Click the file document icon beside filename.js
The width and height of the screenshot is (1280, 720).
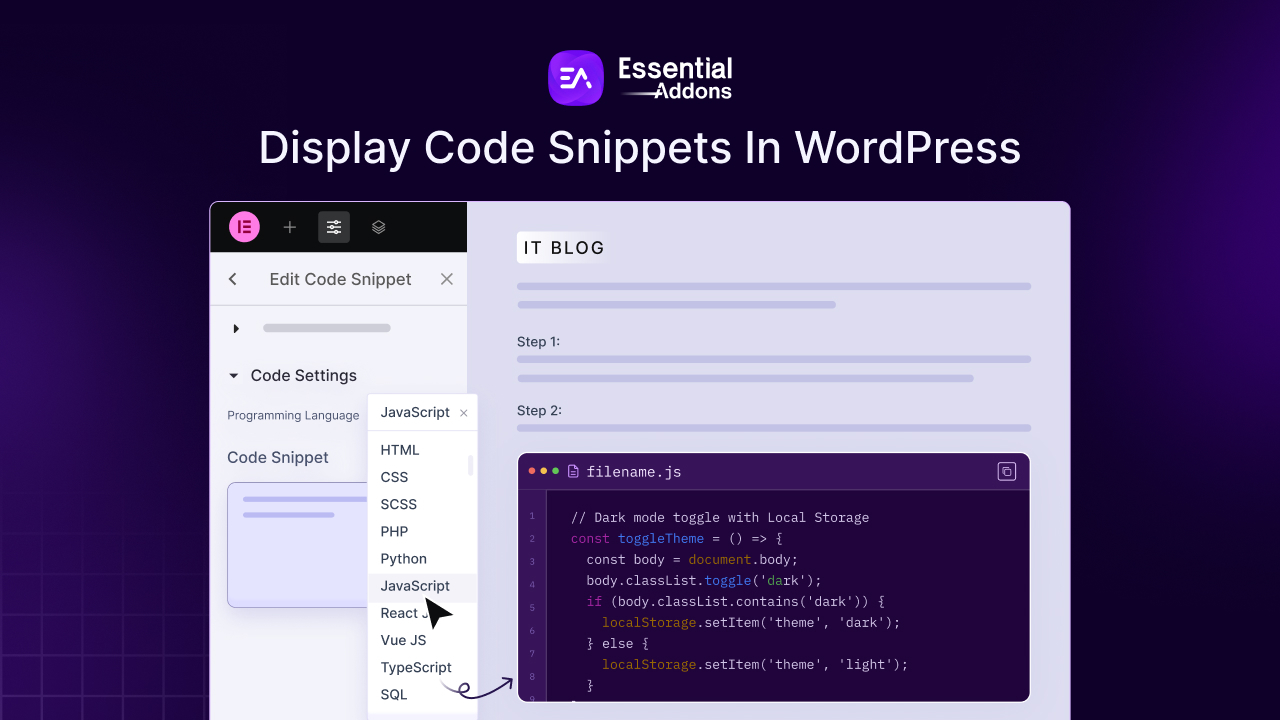[574, 471]
